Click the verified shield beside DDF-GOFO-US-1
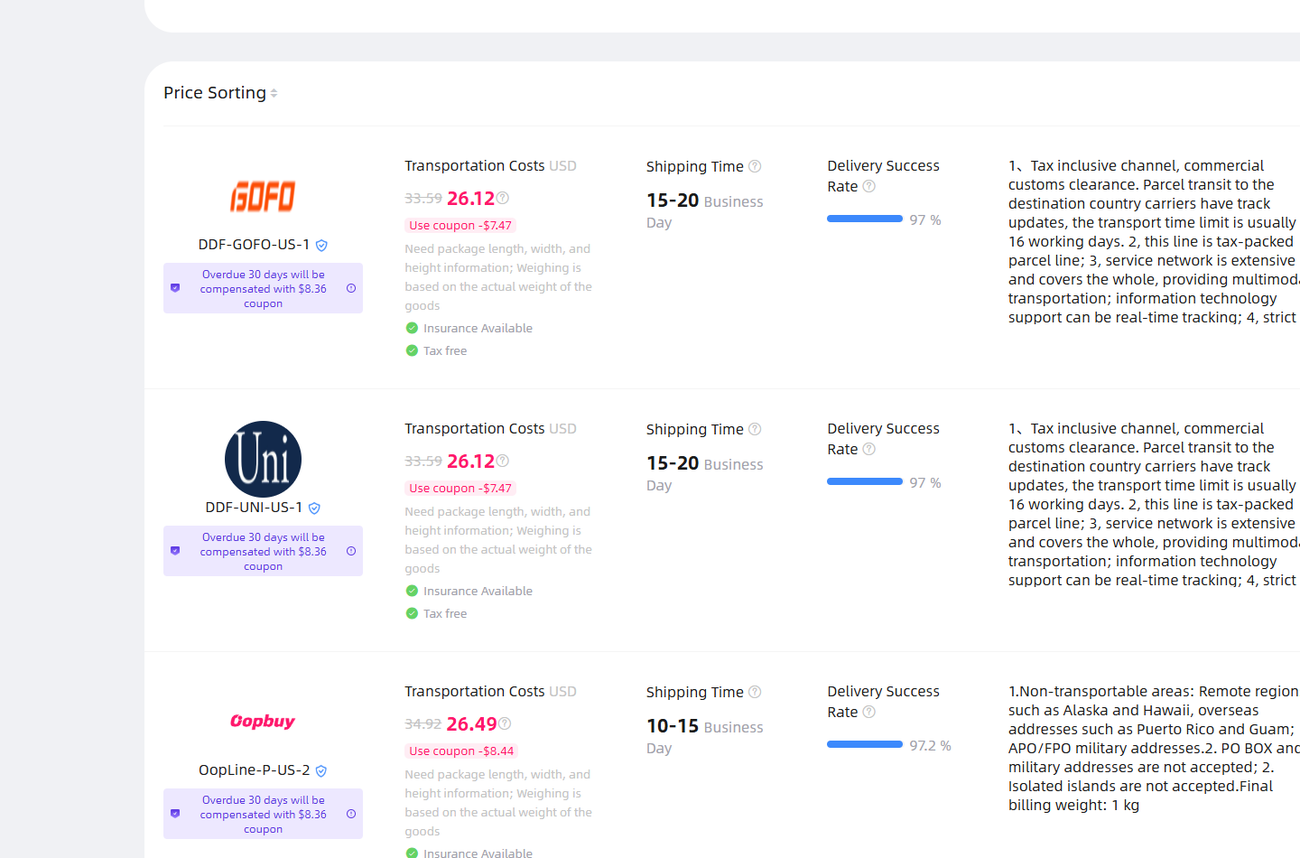Image resolution: width=1300 pixels, height=858 pixels. tap(322, 245)
